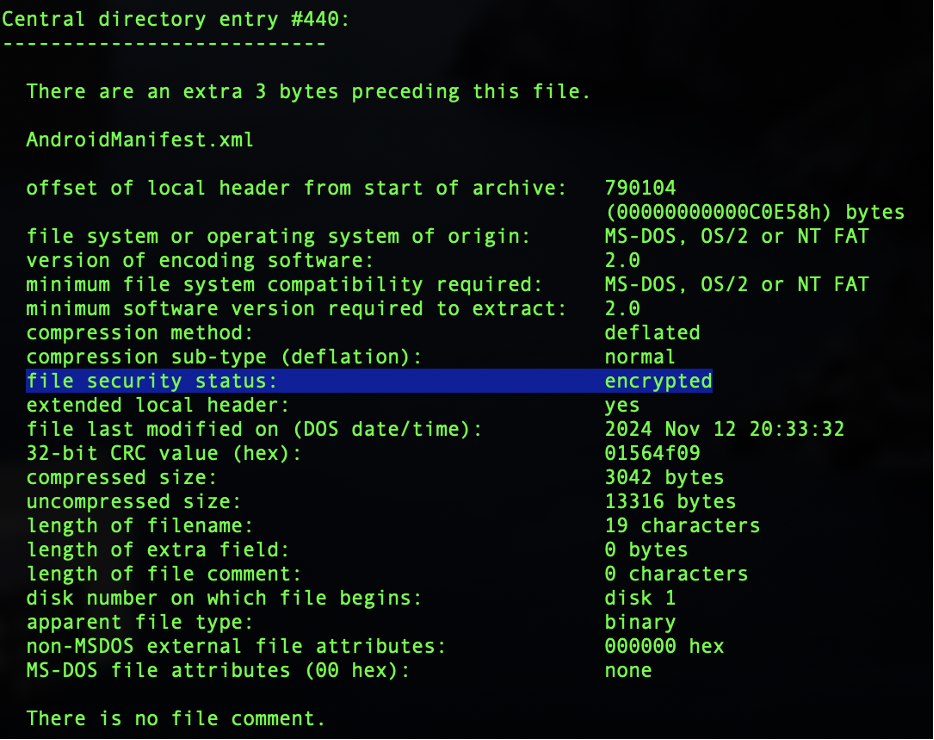This screenshot has height=740, width=934.
Task: Select CRC value '01564f09'
Action: [x=652, y=453]
